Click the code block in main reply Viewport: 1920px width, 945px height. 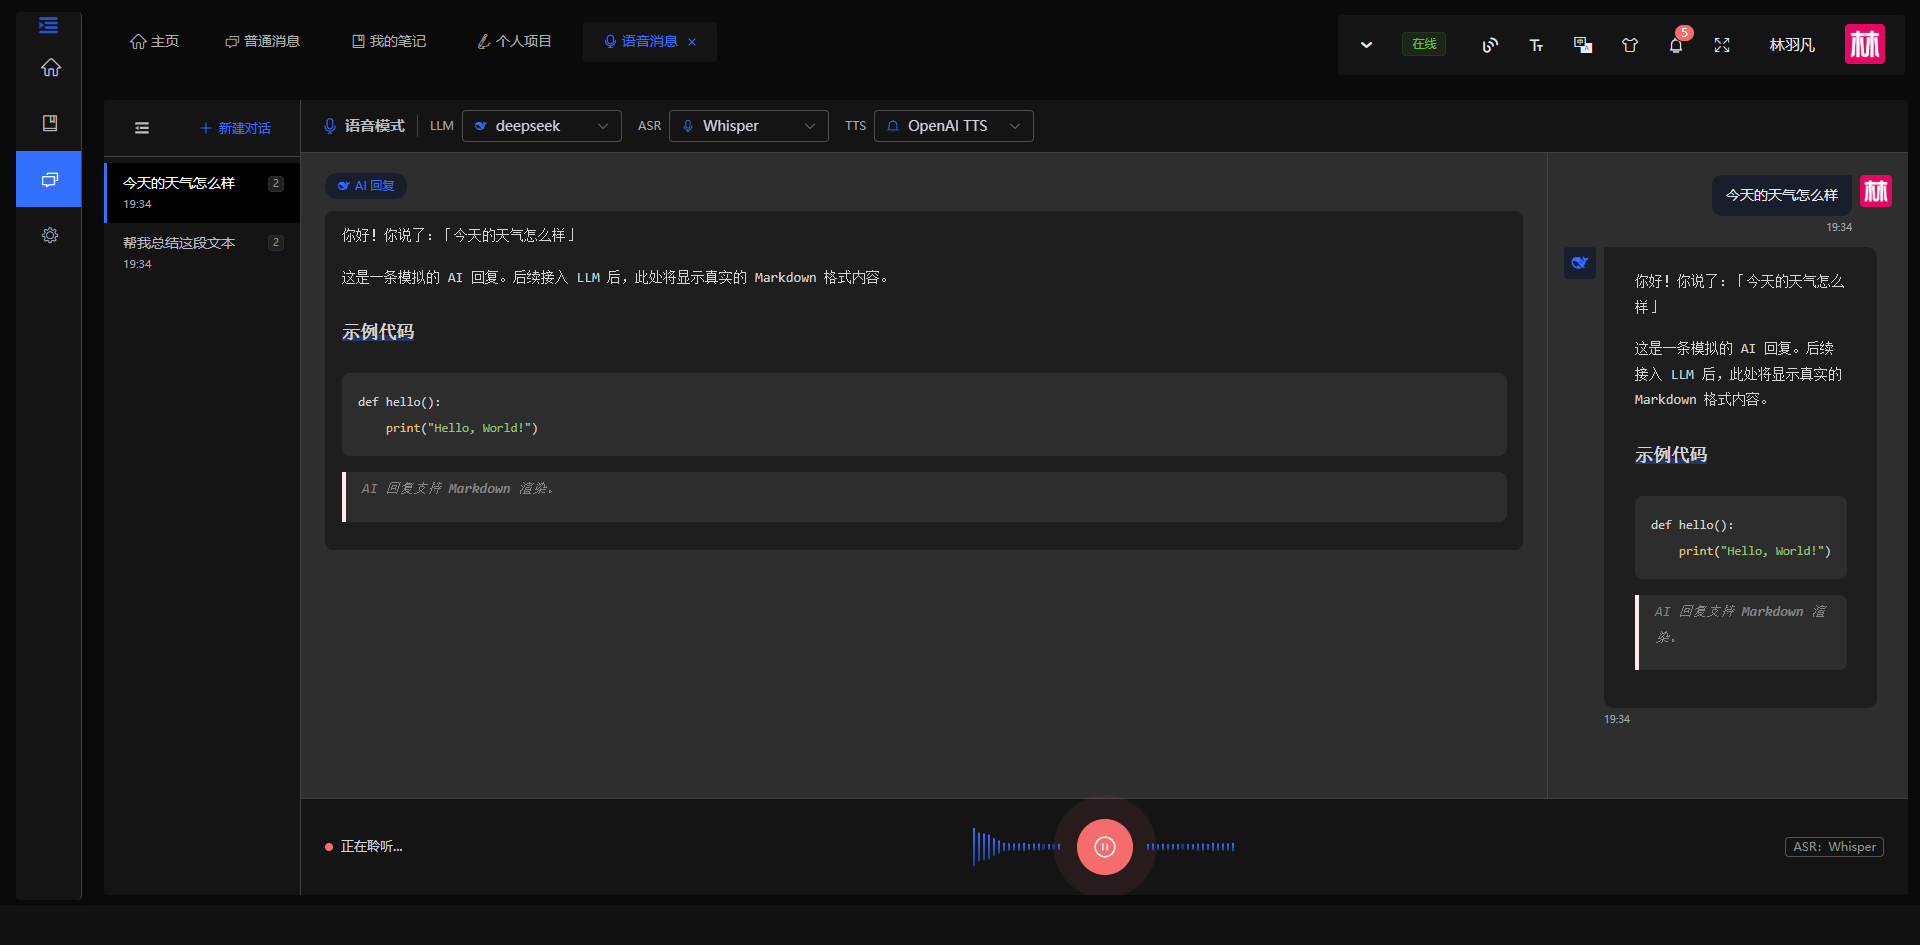(924, 415)
